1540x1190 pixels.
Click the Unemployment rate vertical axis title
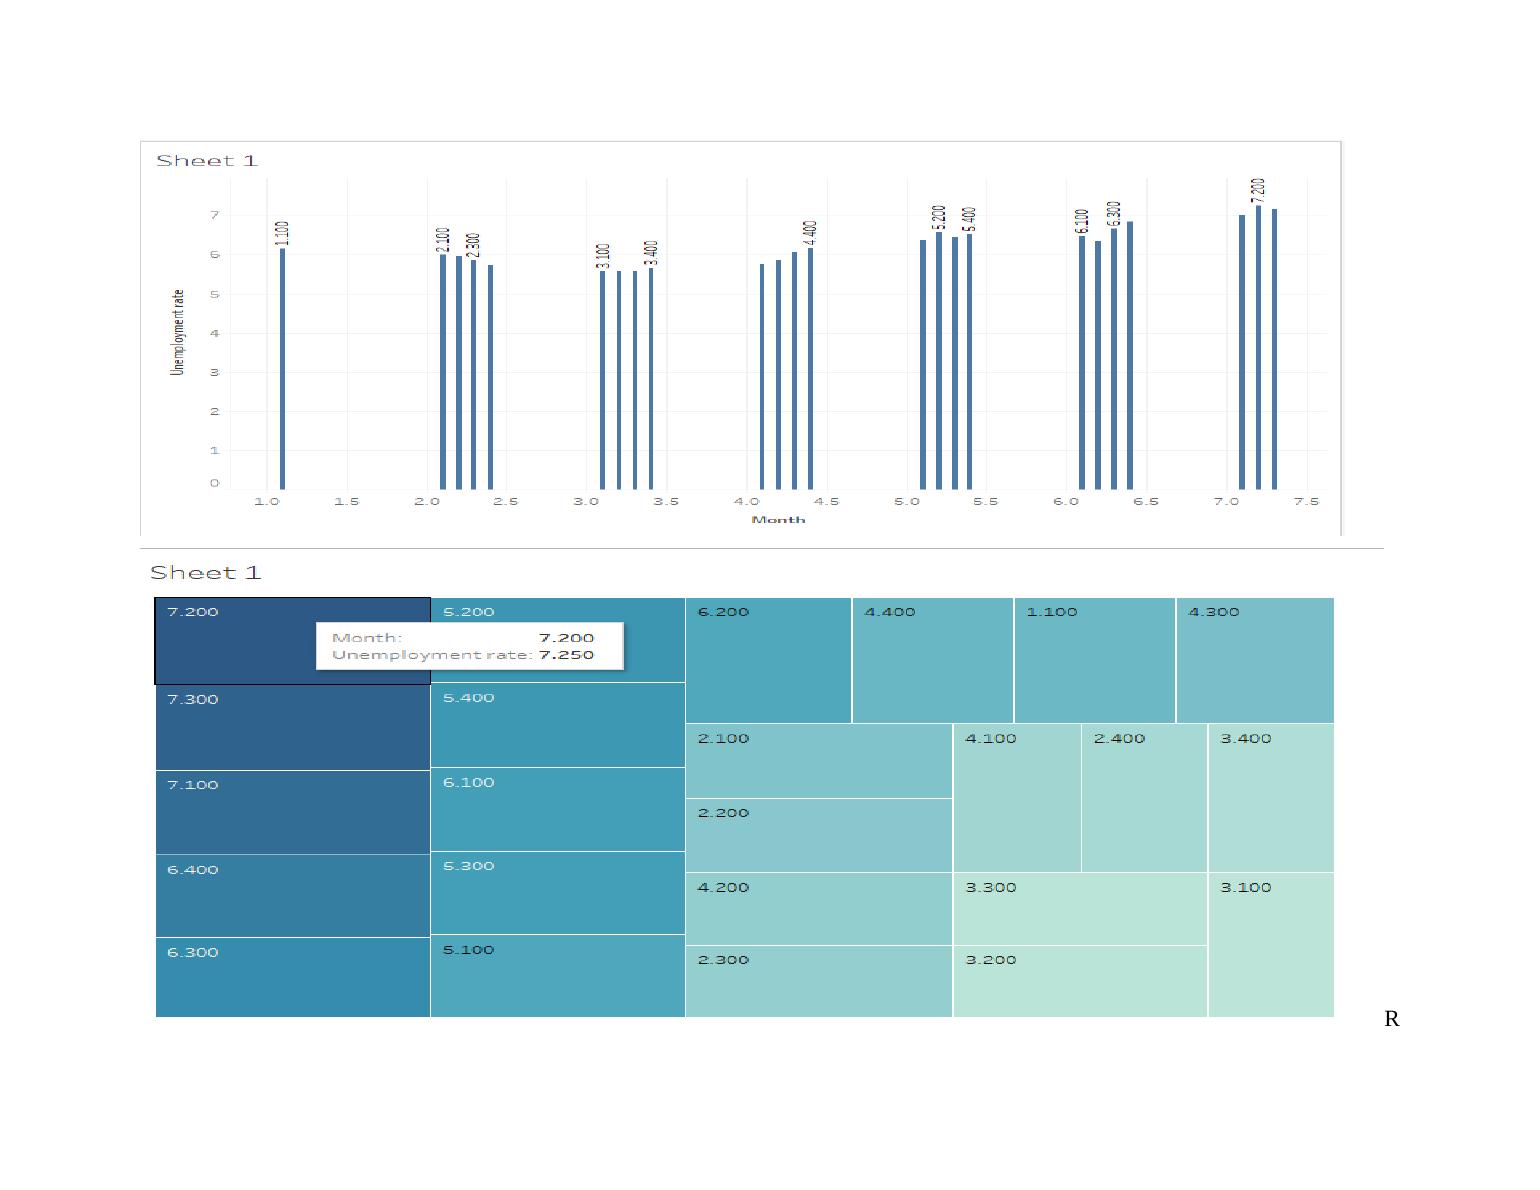coord(178,332)
